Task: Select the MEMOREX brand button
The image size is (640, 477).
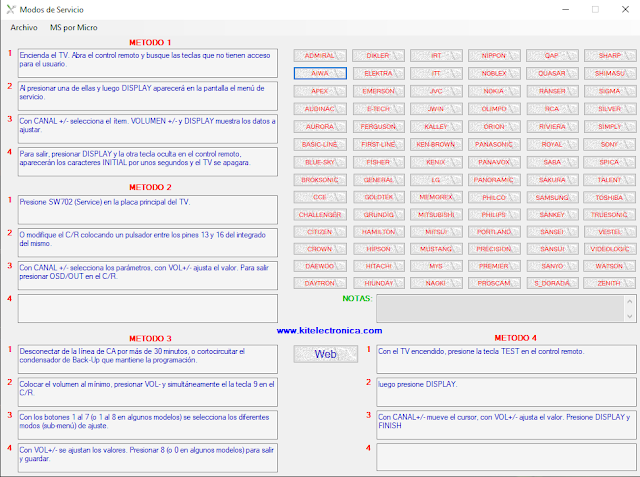Action: (436, 197)
